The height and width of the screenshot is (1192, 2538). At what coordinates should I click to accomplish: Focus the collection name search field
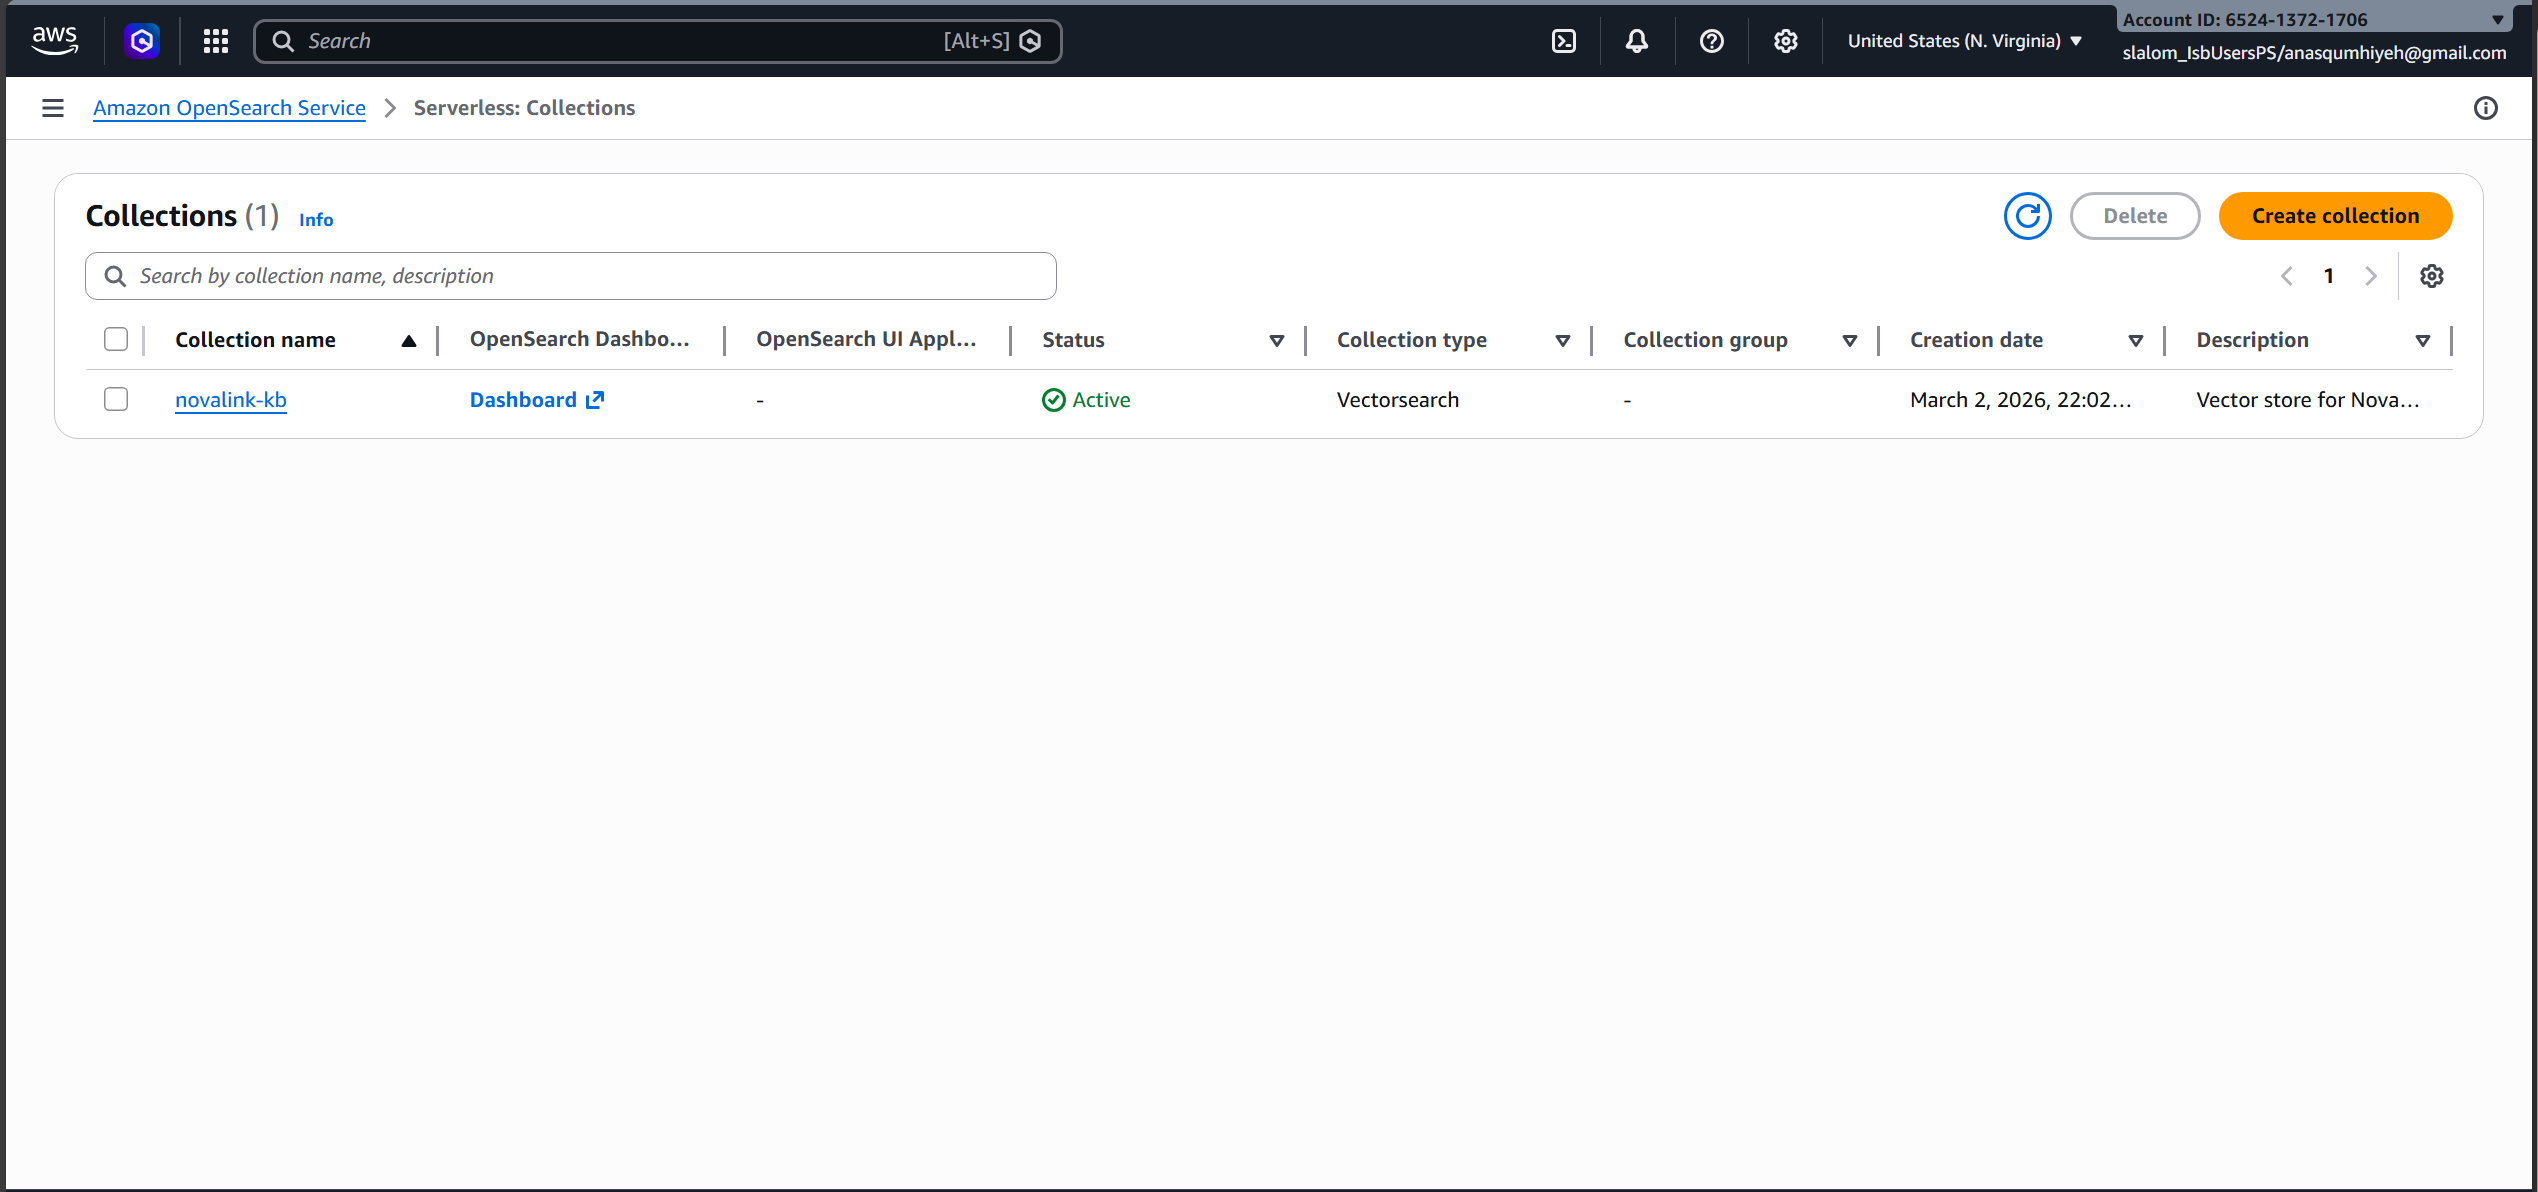pos(571,276)
